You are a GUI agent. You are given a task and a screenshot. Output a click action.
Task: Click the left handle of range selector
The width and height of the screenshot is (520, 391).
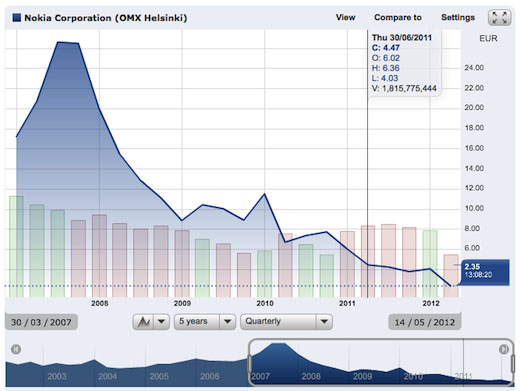(x=249, y=364)
